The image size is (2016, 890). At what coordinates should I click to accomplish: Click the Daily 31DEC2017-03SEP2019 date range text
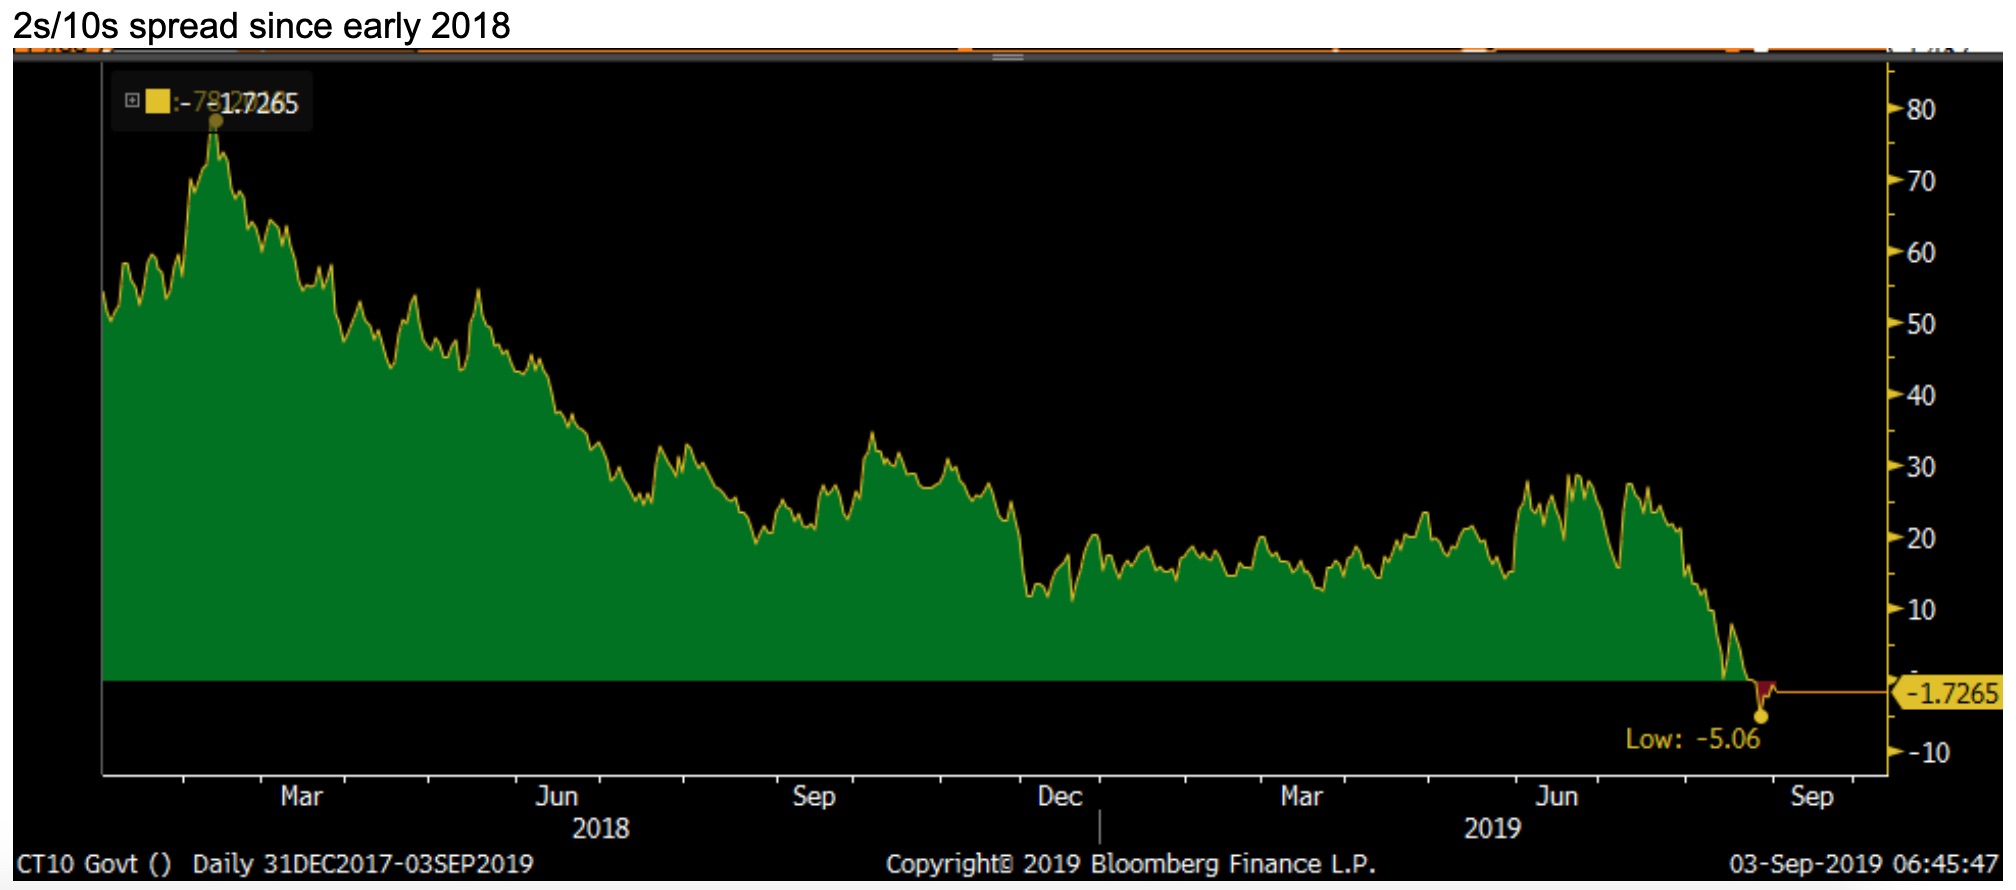pos(363,864)
